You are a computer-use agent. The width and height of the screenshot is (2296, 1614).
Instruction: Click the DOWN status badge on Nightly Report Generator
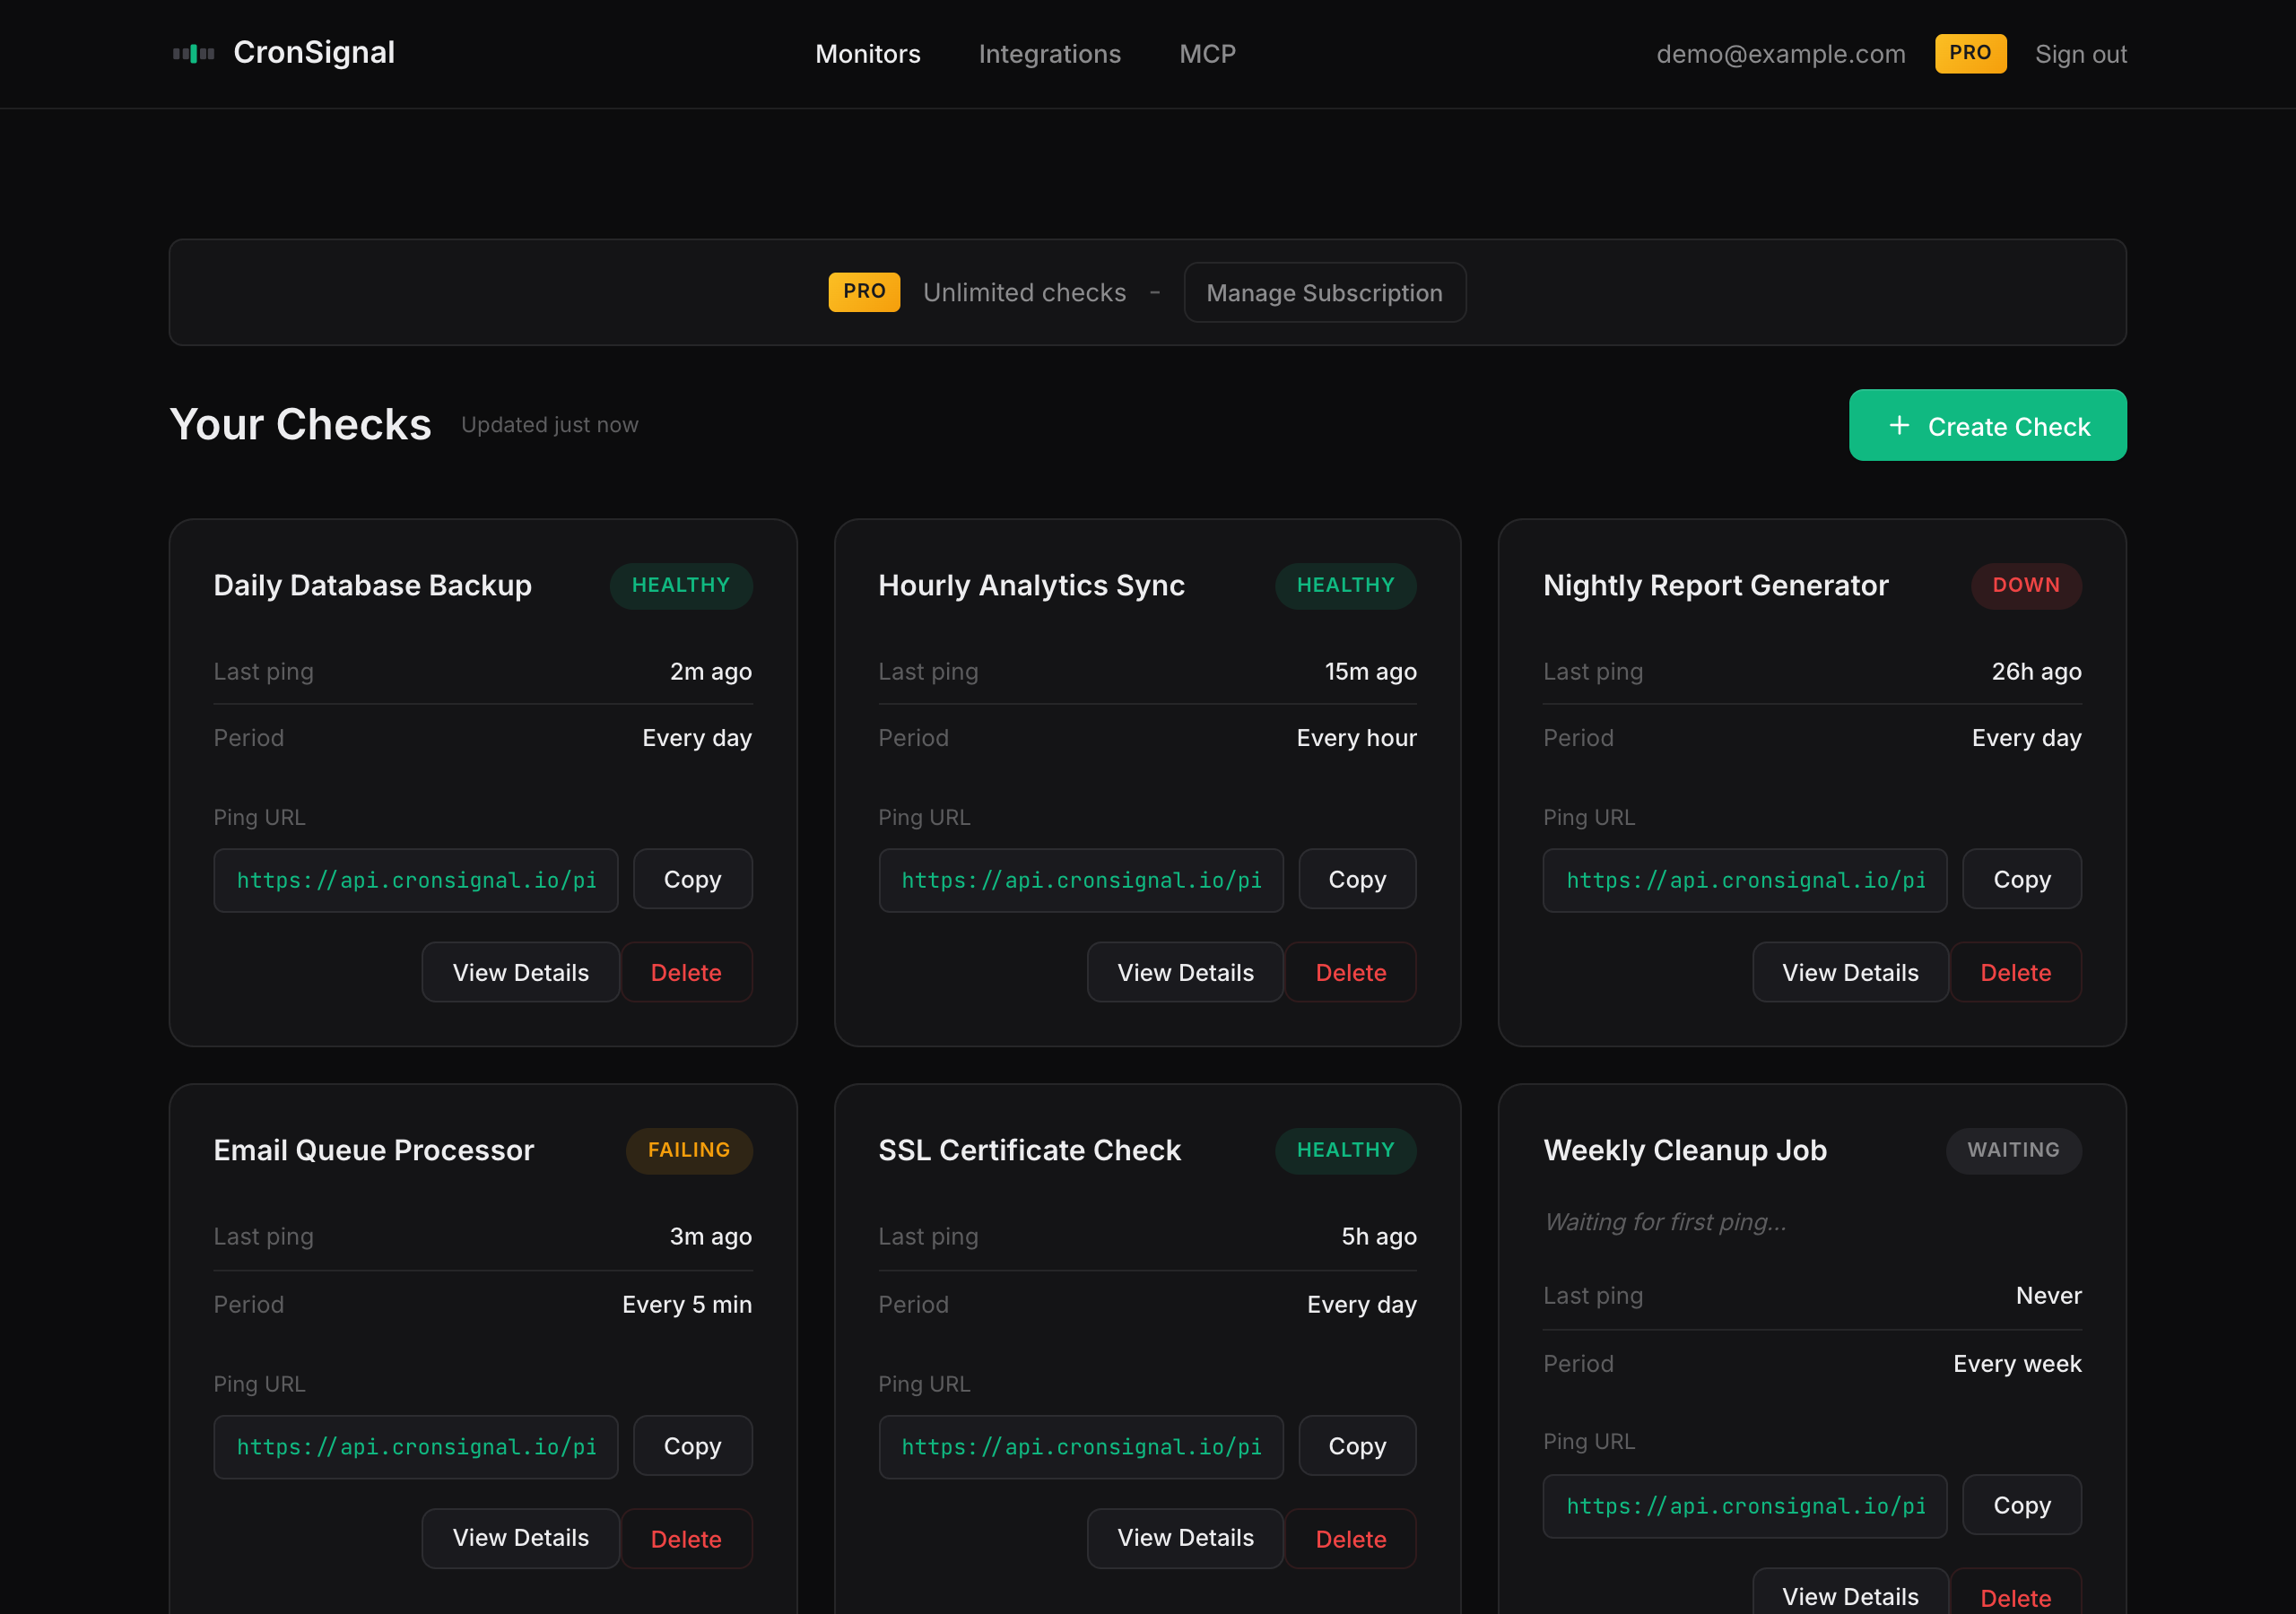click(x=2026, y=585)
